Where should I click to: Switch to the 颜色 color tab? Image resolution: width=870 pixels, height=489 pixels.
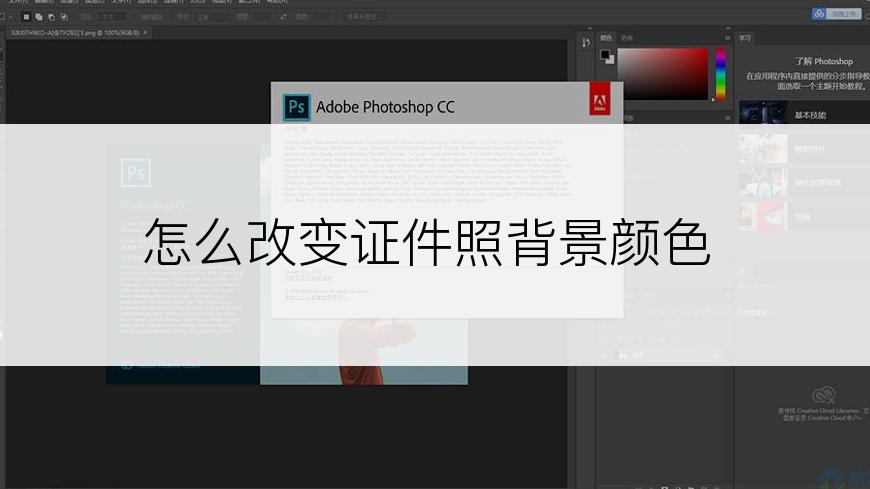[x=606, y=38]
